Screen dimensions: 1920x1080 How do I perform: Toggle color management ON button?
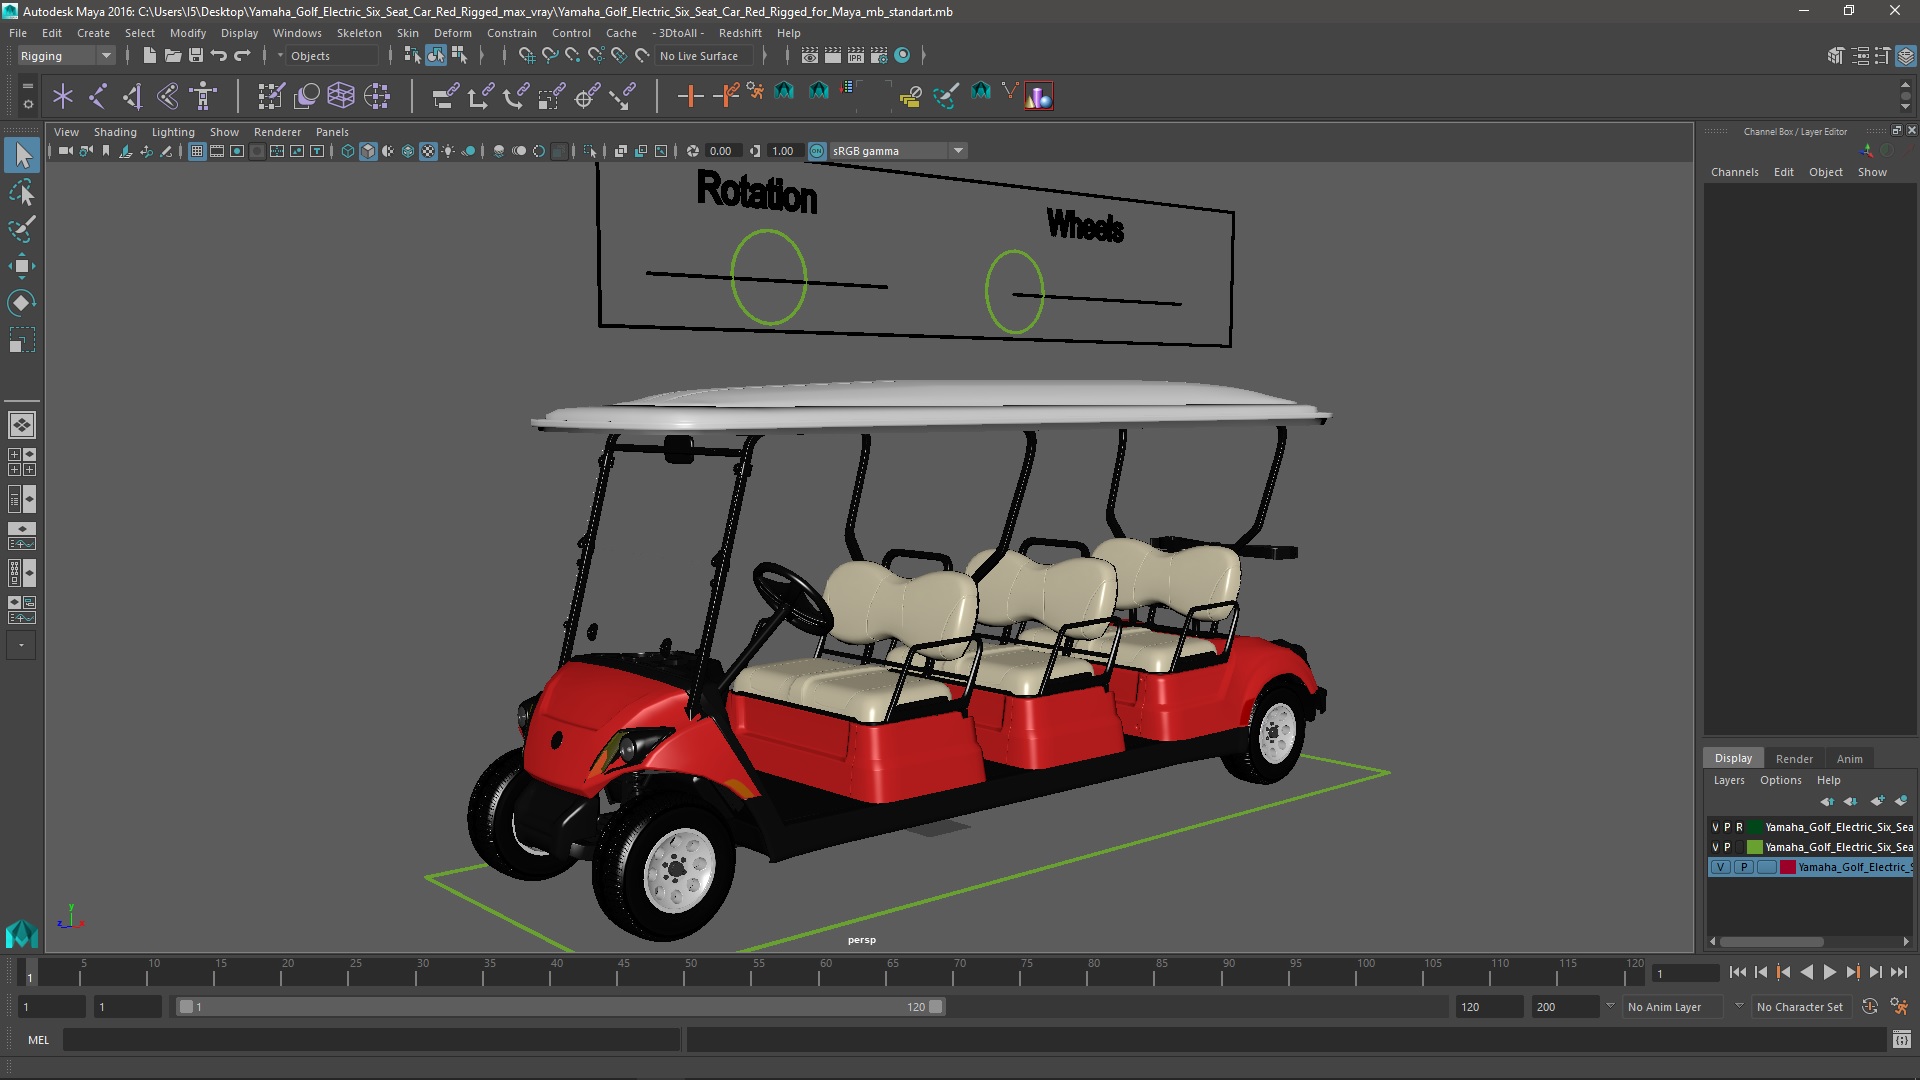tap(817, 151)
